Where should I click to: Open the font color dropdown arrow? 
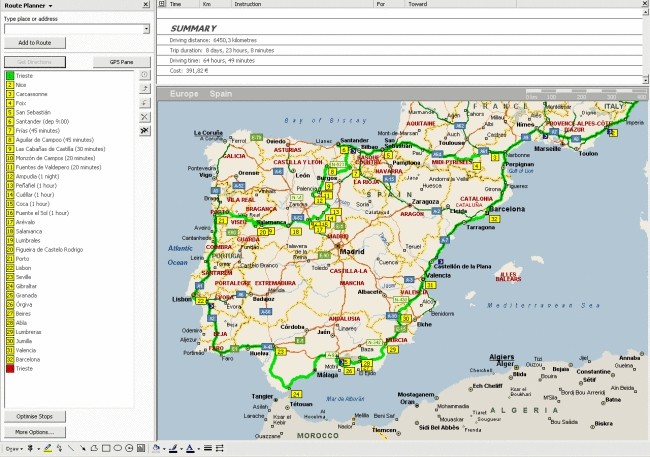click(198, 448)
